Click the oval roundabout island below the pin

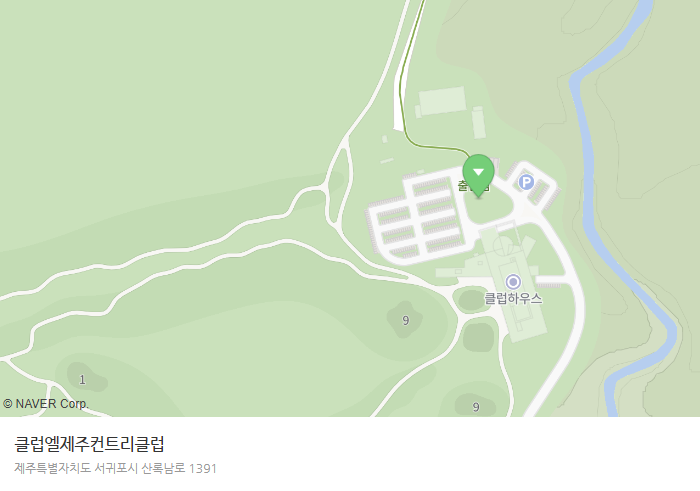(488, 204)
